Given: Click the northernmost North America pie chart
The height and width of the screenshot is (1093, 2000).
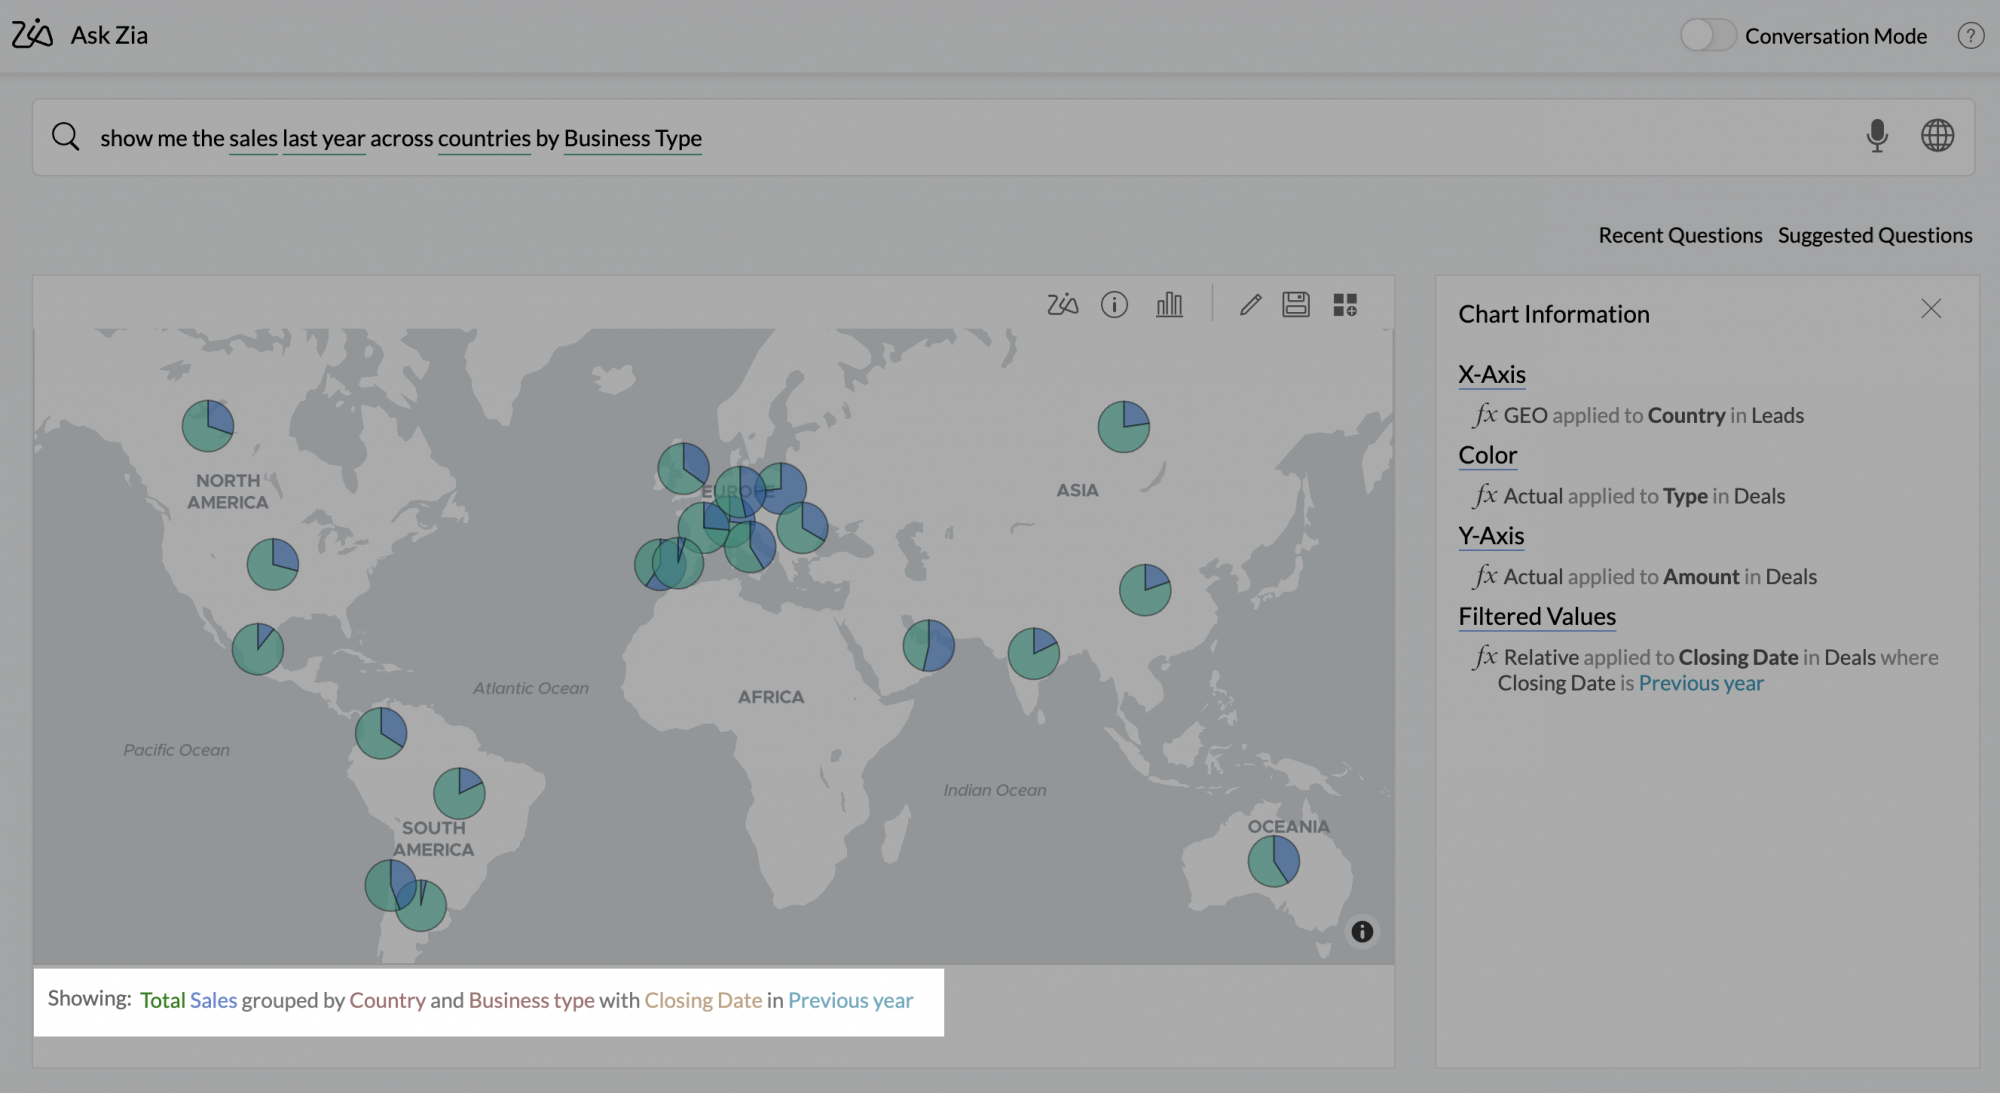Looking at the screenshot, I should [x=208, y=426].
